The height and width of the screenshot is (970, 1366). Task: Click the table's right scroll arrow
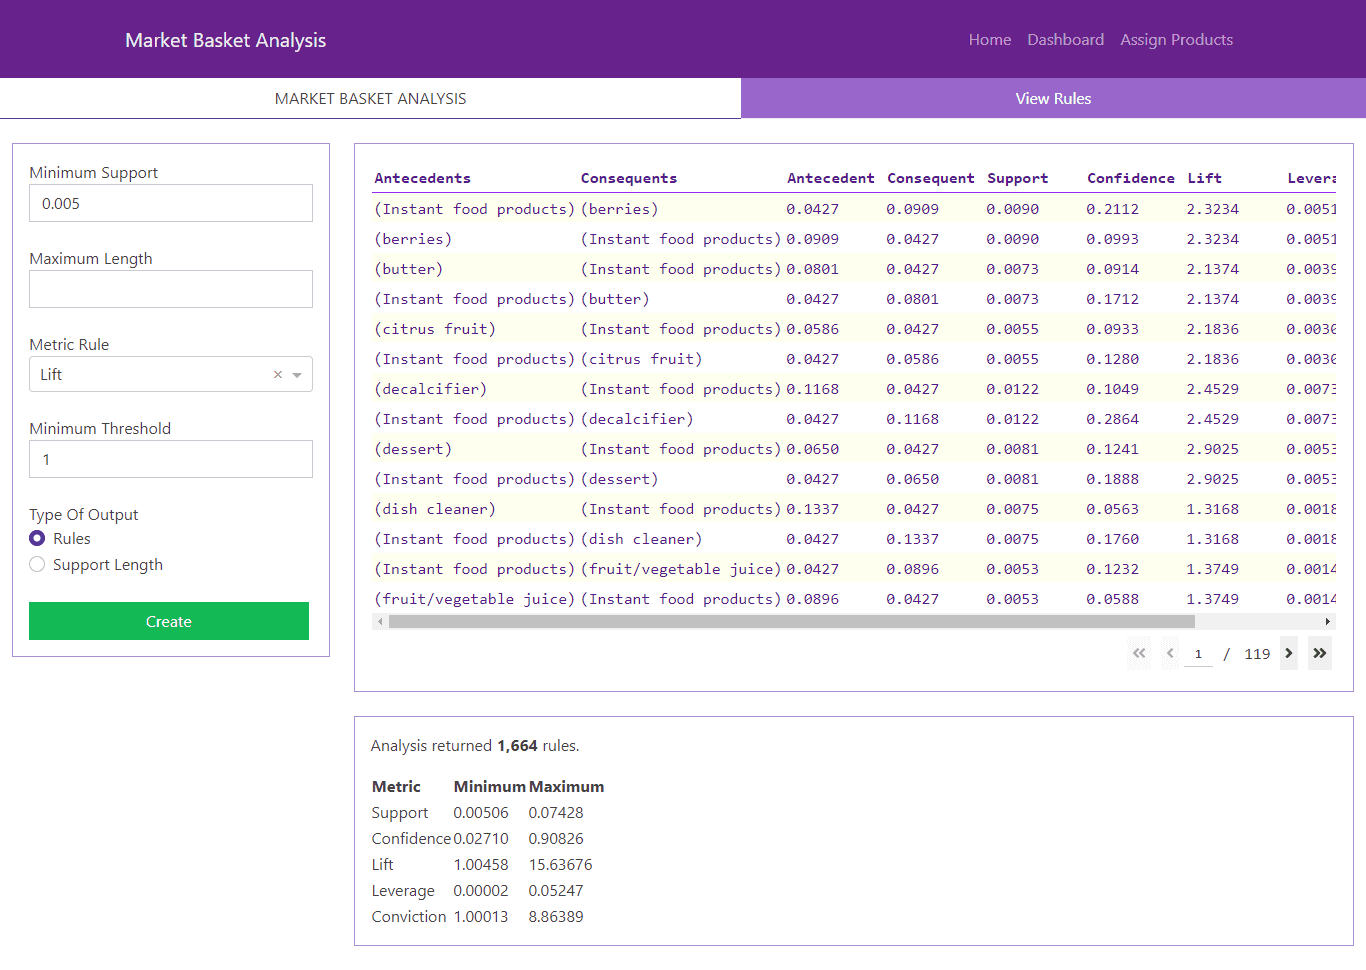coord(1327,622)
